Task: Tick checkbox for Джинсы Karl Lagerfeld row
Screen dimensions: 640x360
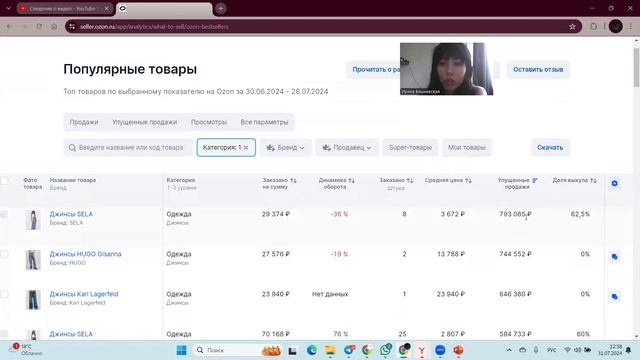Action: coord(4,294)
